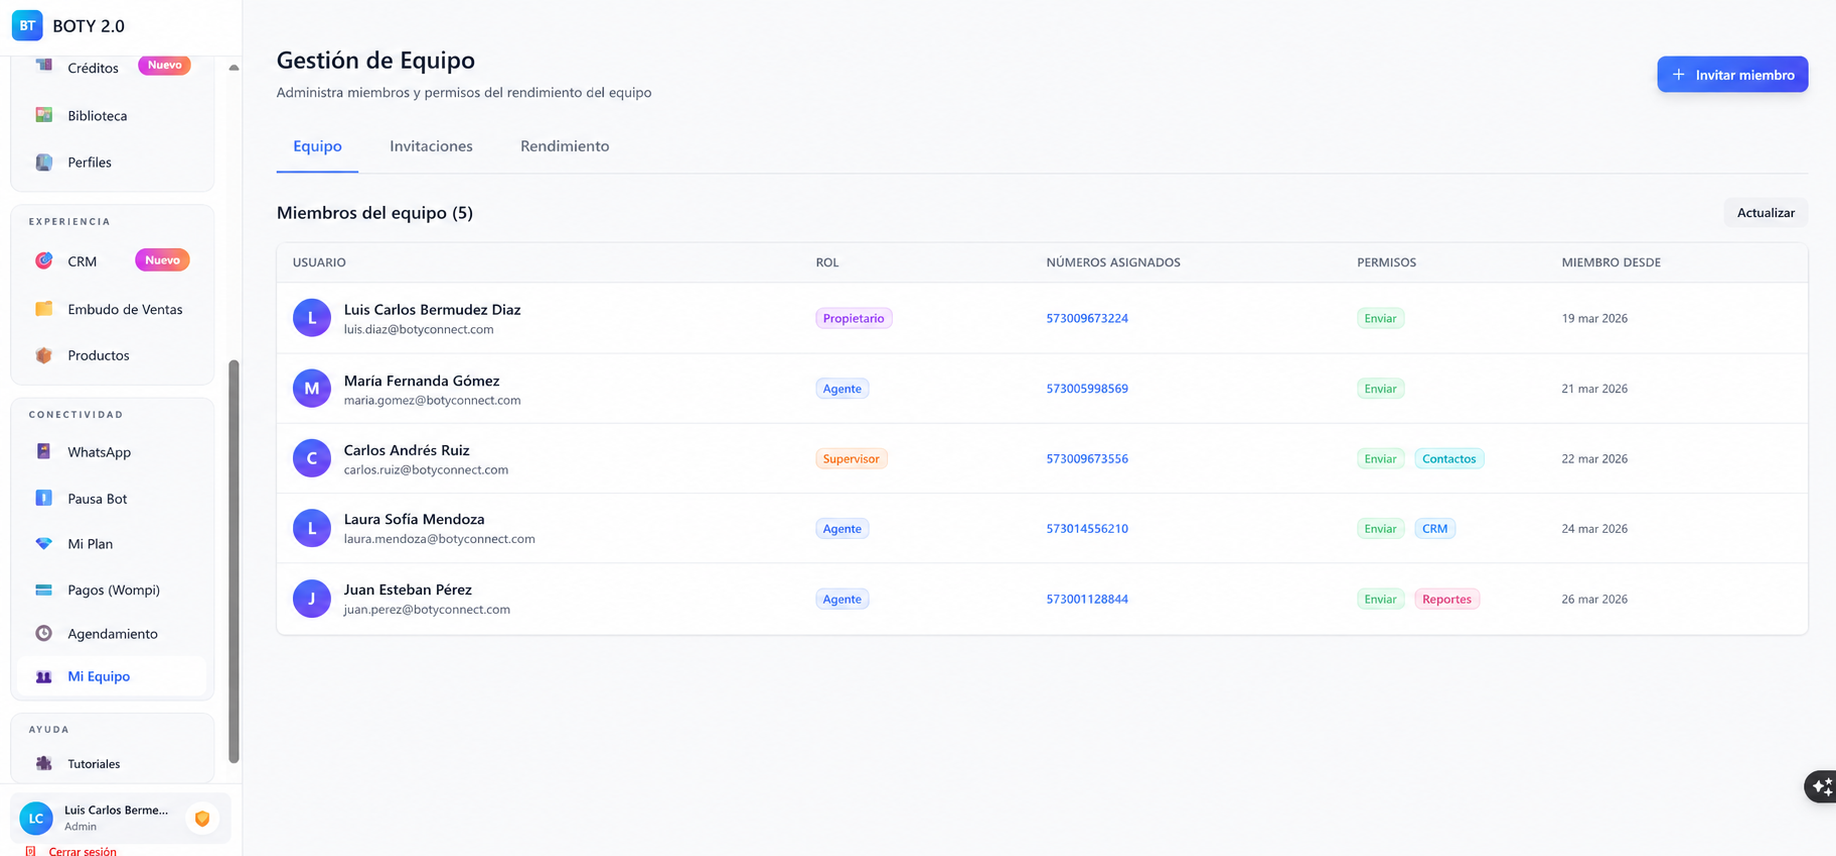Open Agendamiento menu item
1836x856 pixels.
pyautogui.click(x=112, y=633)
